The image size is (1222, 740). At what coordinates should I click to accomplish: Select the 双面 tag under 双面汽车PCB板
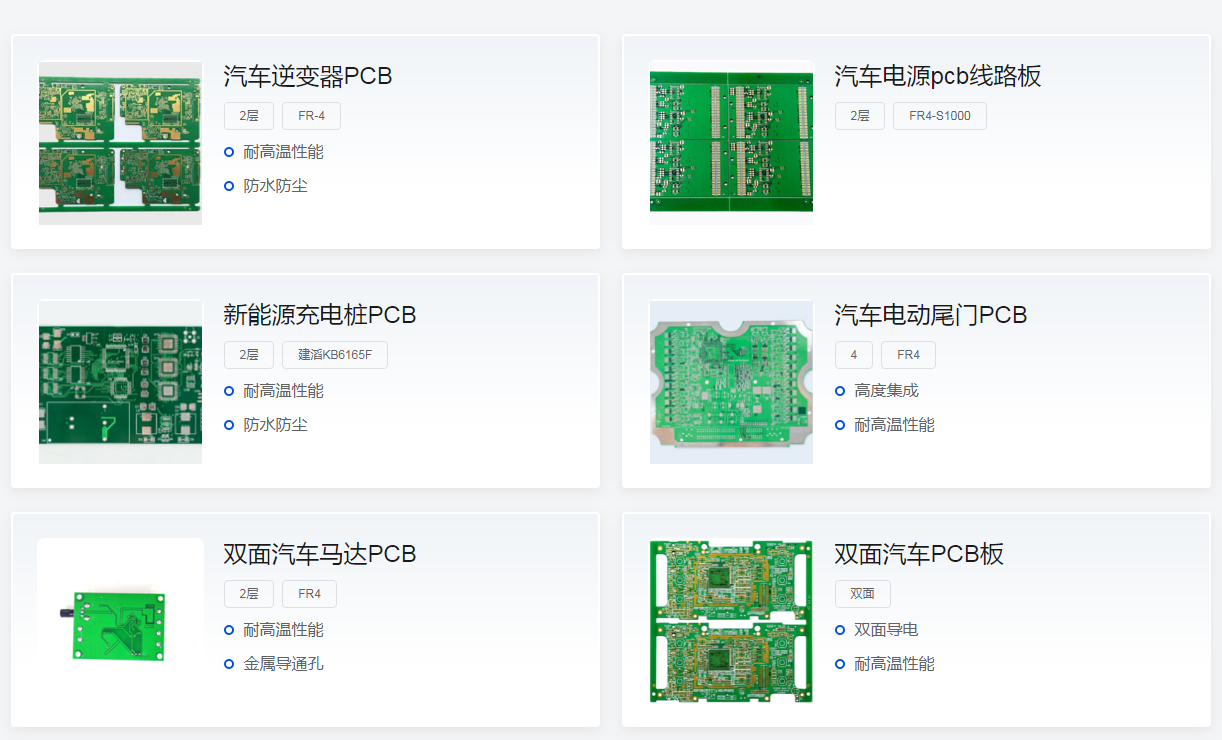coord(863,594)
